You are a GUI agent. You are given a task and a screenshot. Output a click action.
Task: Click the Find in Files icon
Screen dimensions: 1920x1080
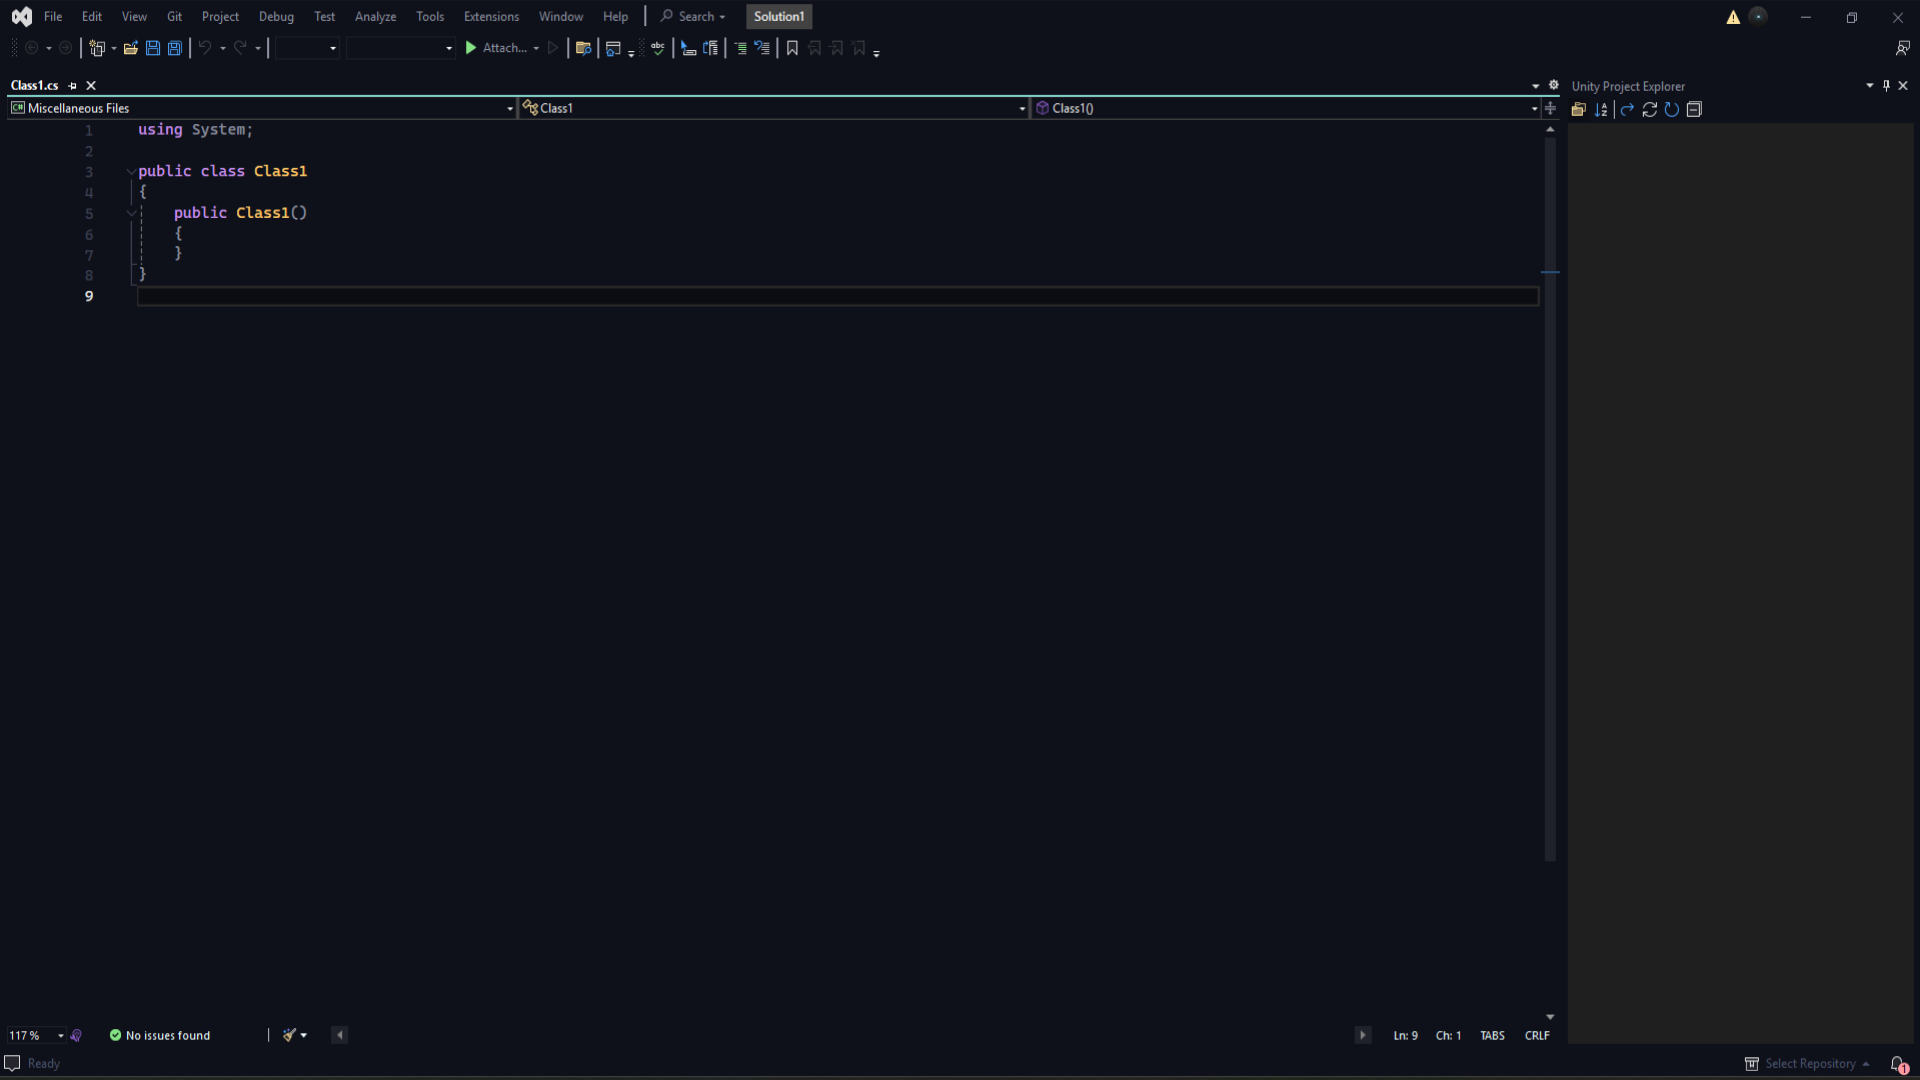[x=583, y=48]
